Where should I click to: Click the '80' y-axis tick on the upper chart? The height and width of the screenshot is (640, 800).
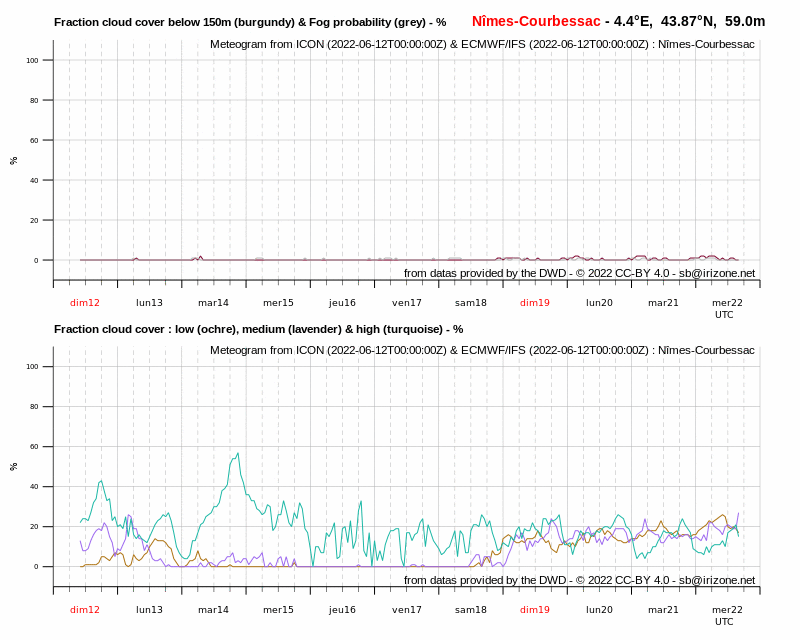[x=34, y=101]
